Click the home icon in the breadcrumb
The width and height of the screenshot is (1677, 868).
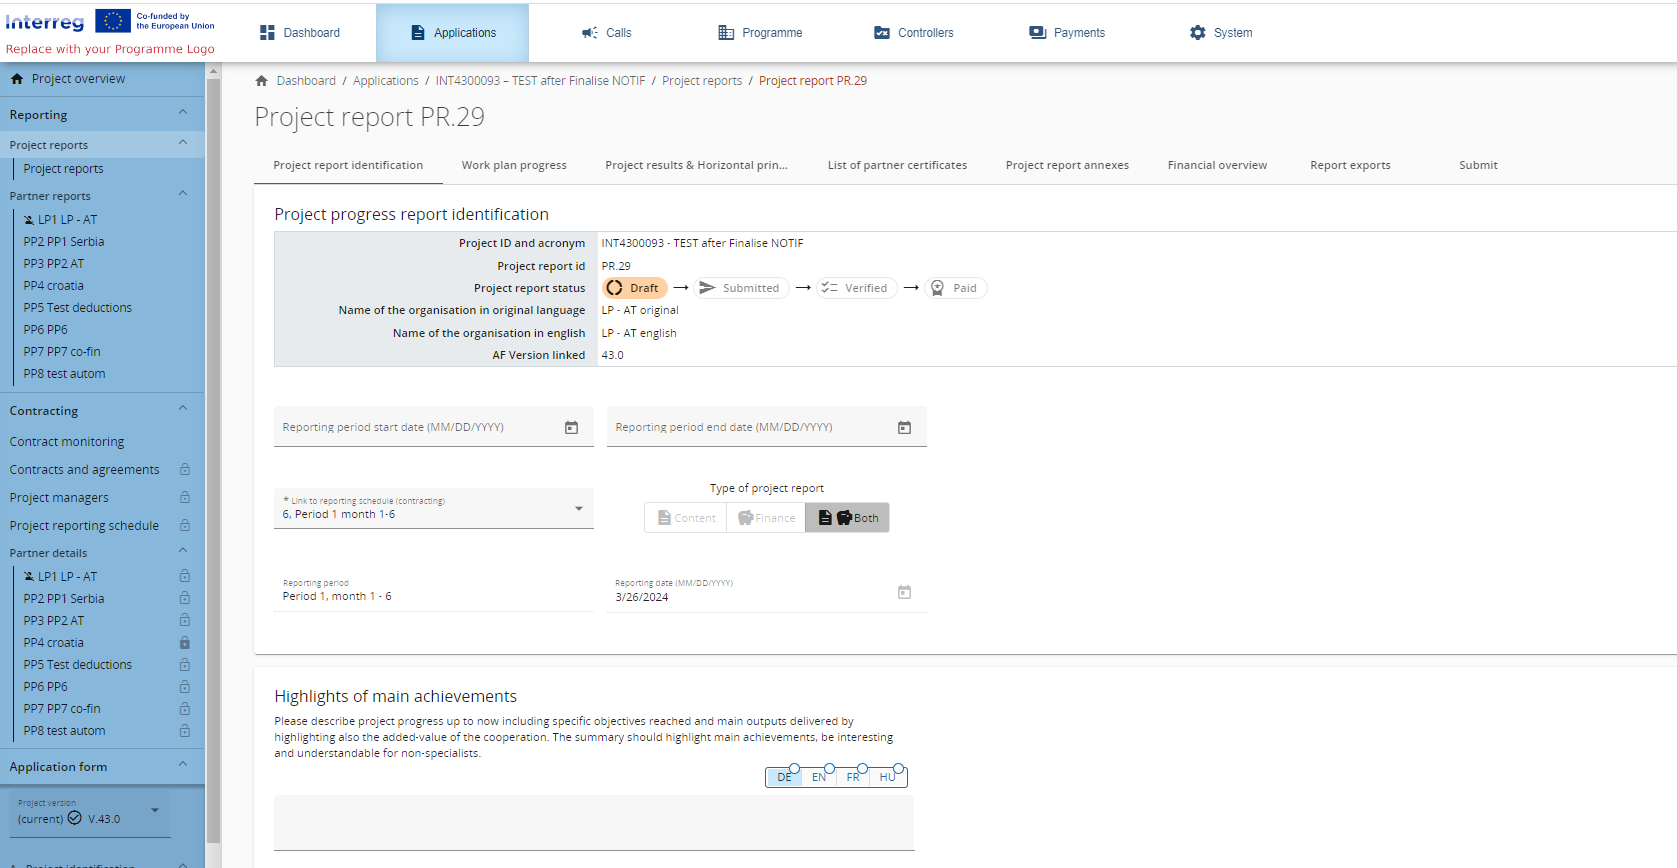click(x=261, y=81)
